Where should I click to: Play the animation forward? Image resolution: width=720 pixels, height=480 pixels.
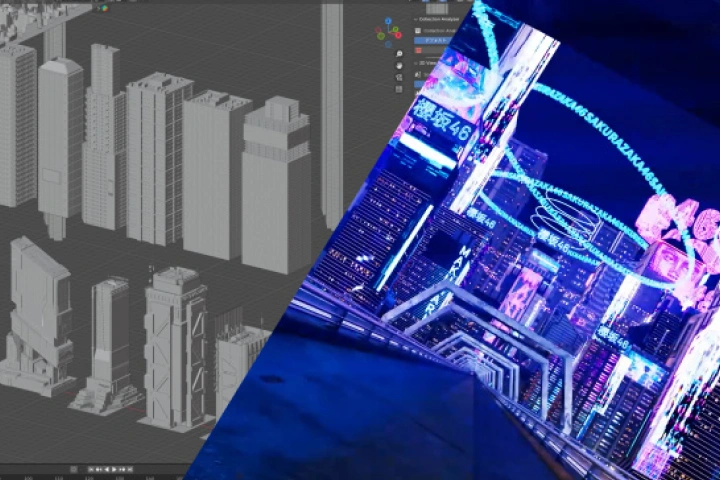tap(114, 469)
